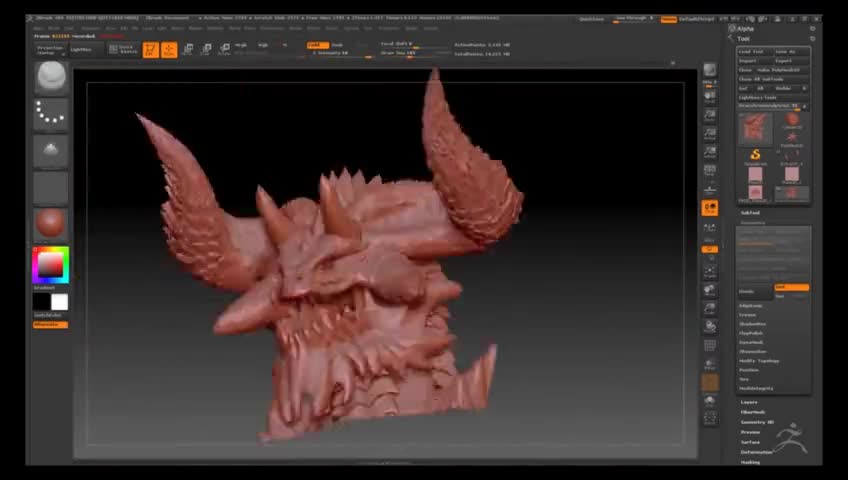The image size is (848, 480).
Task: Select the SimpleBrush tool with the S icon
Action: [756, 156]
